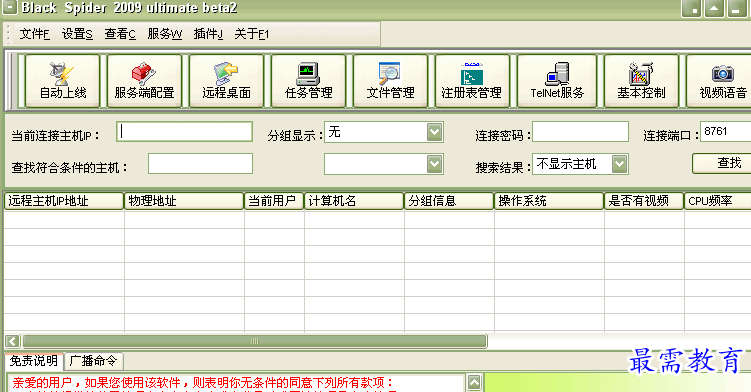Image resolution: width=751 pixels, height=392 pixels.
Task: Switch to the 广播命令 tab
Action: coord(93,361)
